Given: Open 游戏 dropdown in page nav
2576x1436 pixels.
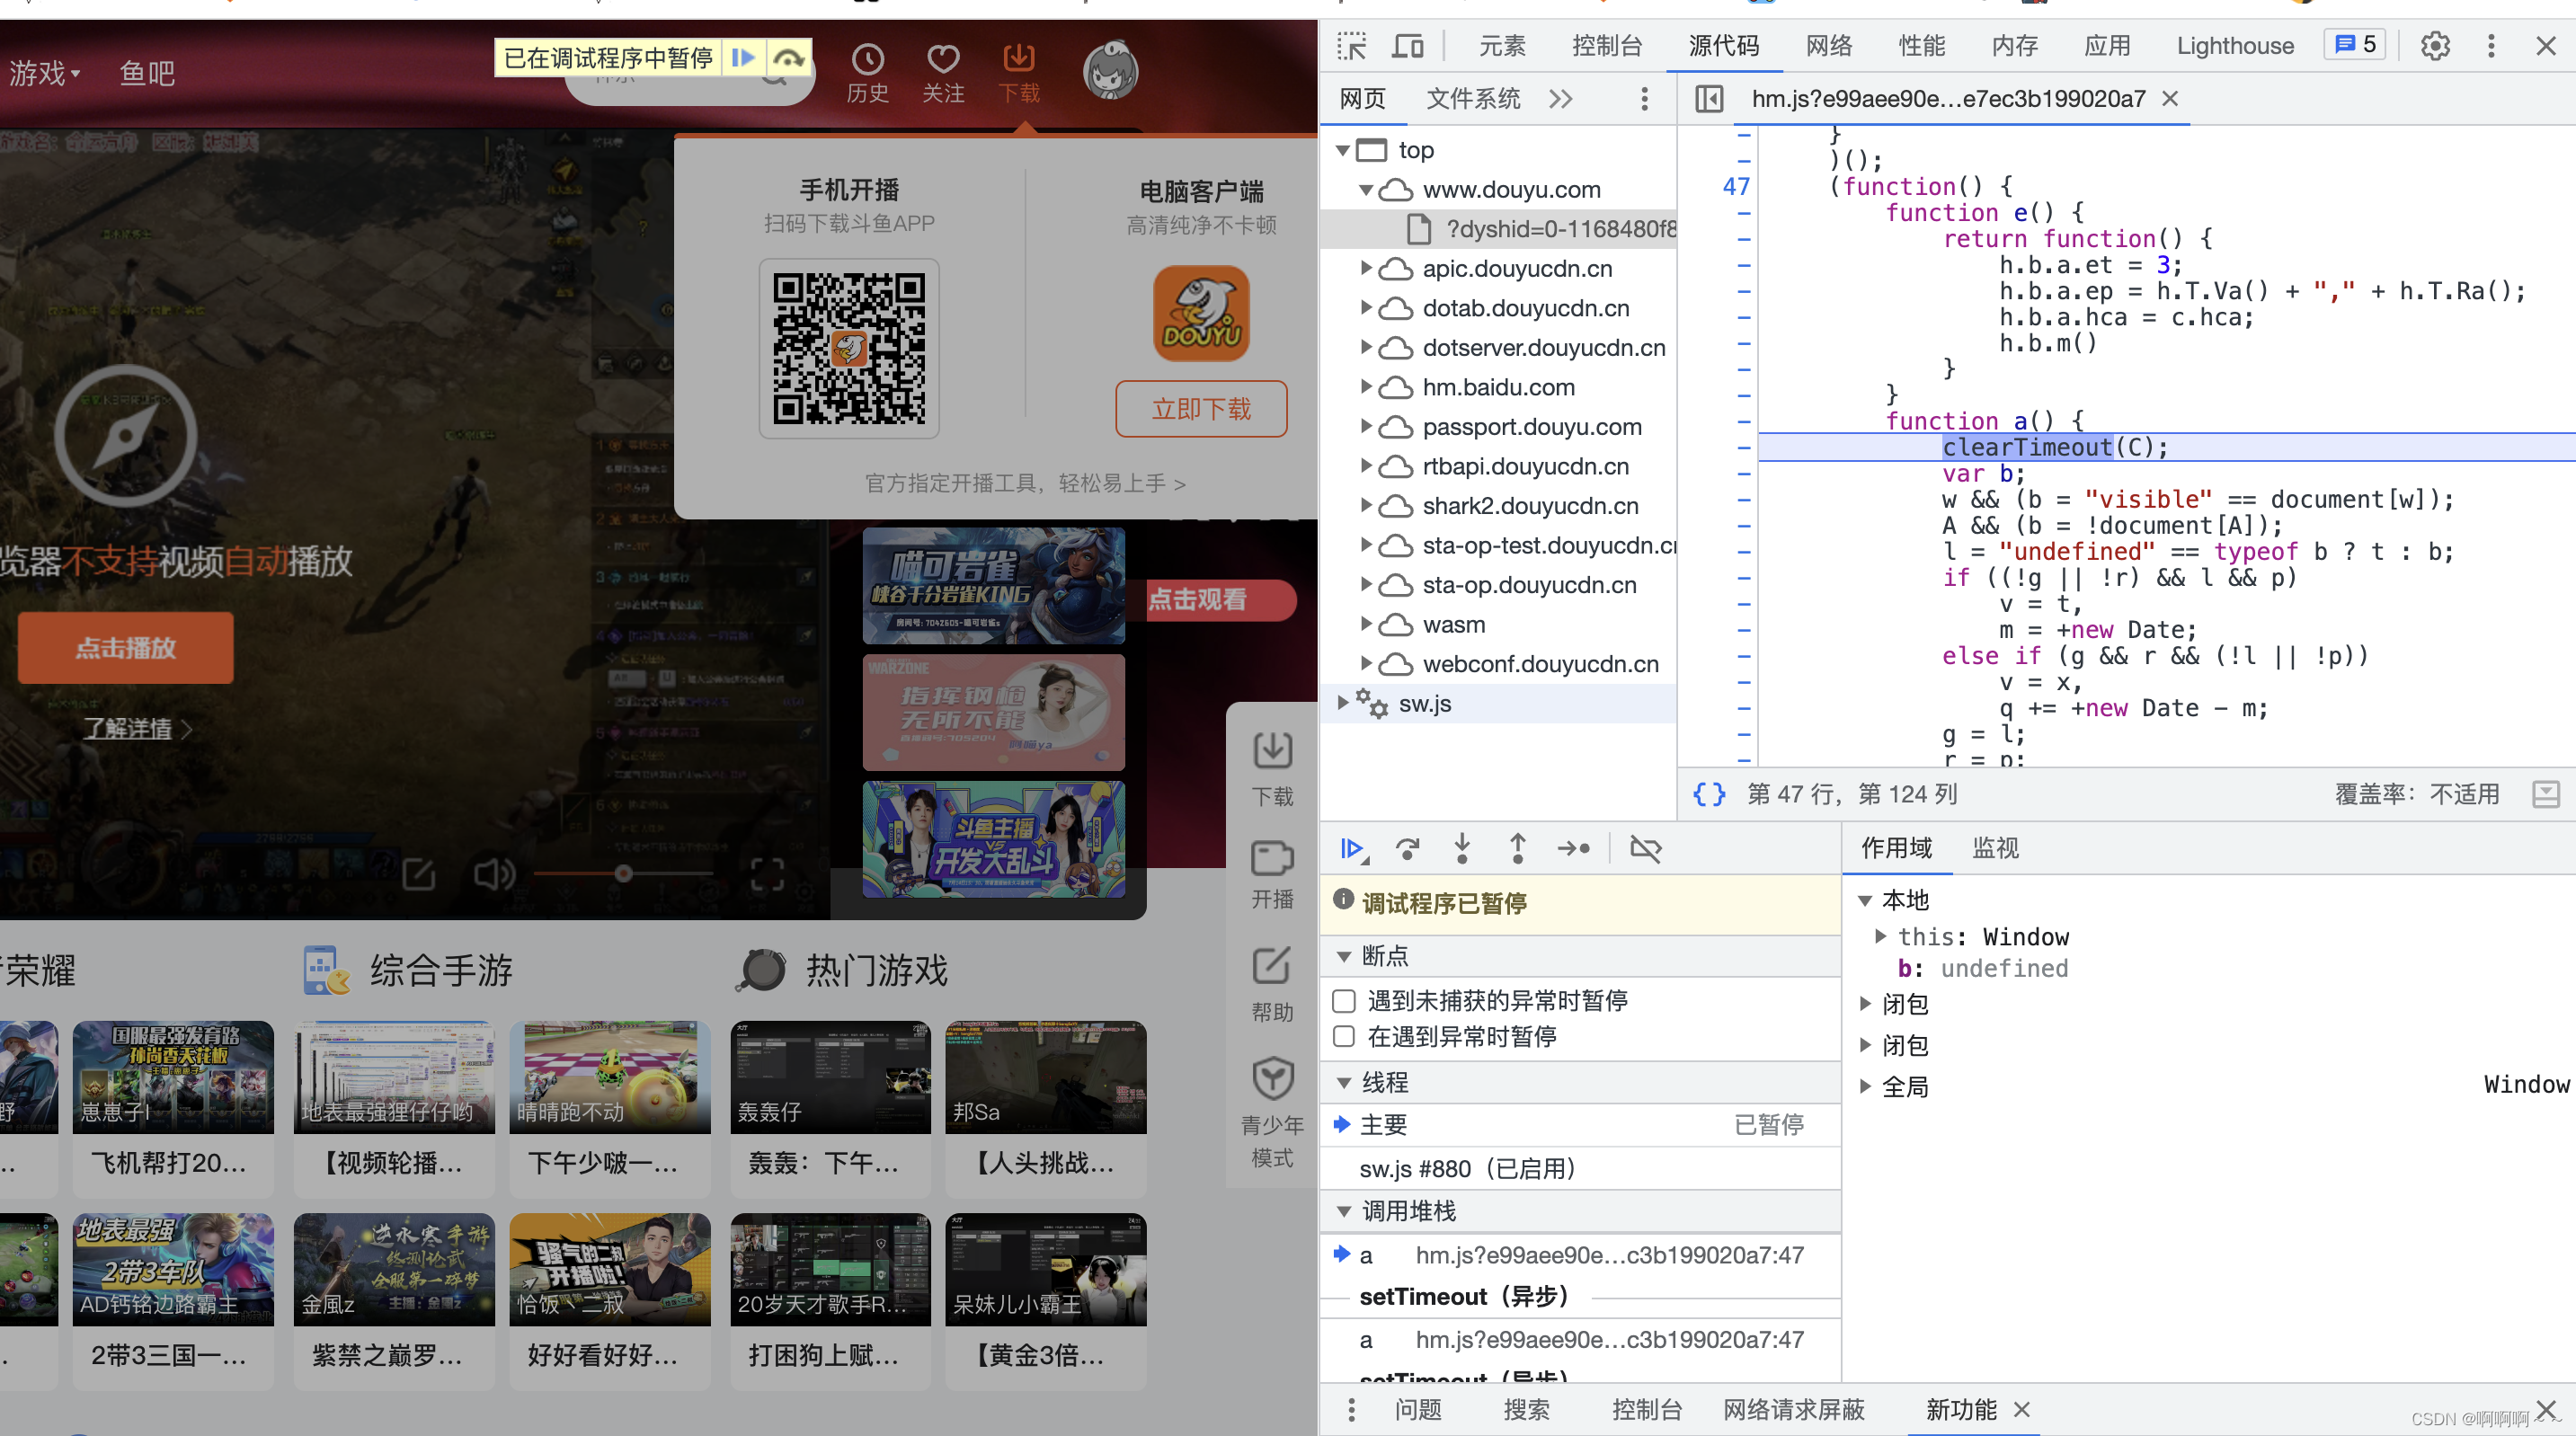Looking at the screenshot, I should [x=45, y=73].
